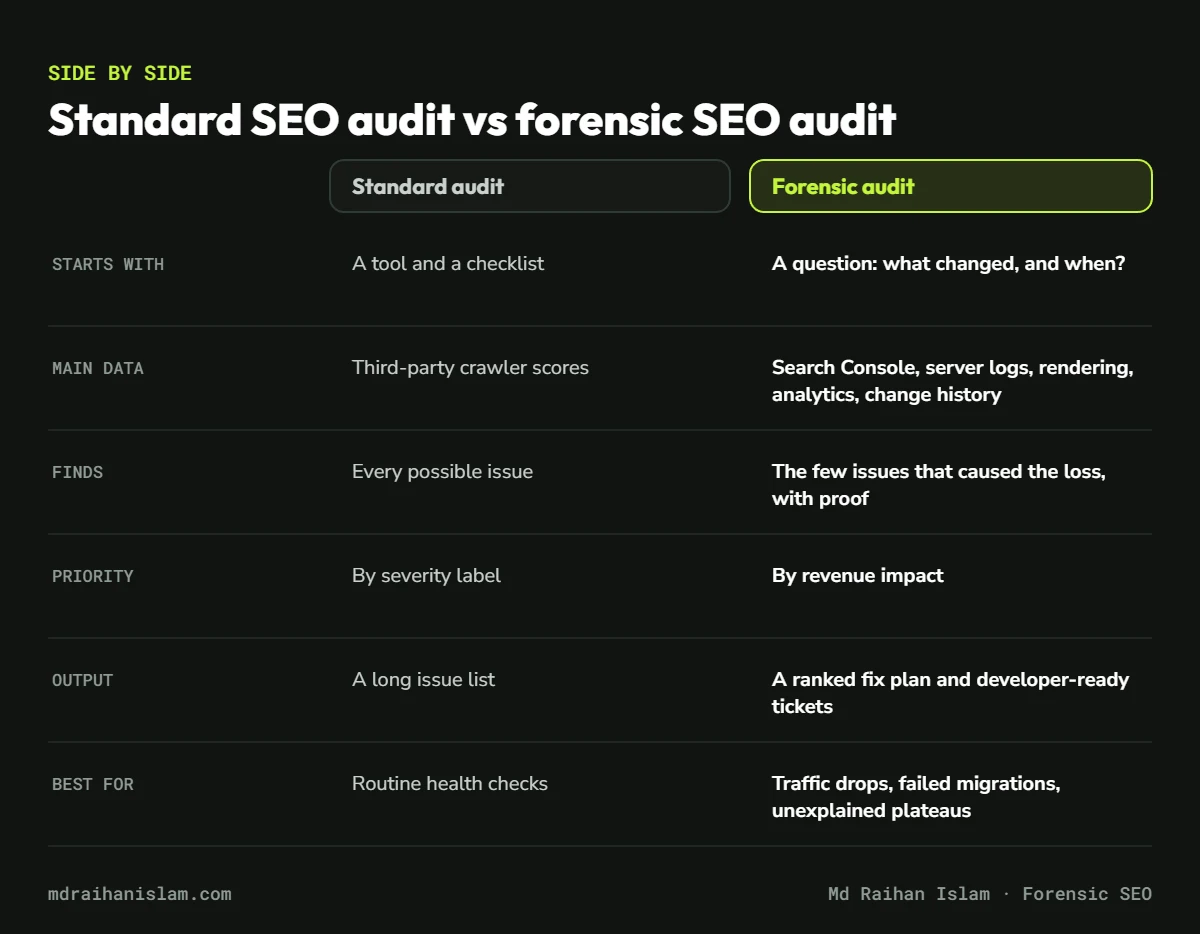Viewport: 1200px width, 934px height.
Task: Click 'Every possible issue' cell
Action: click(442, 472)
